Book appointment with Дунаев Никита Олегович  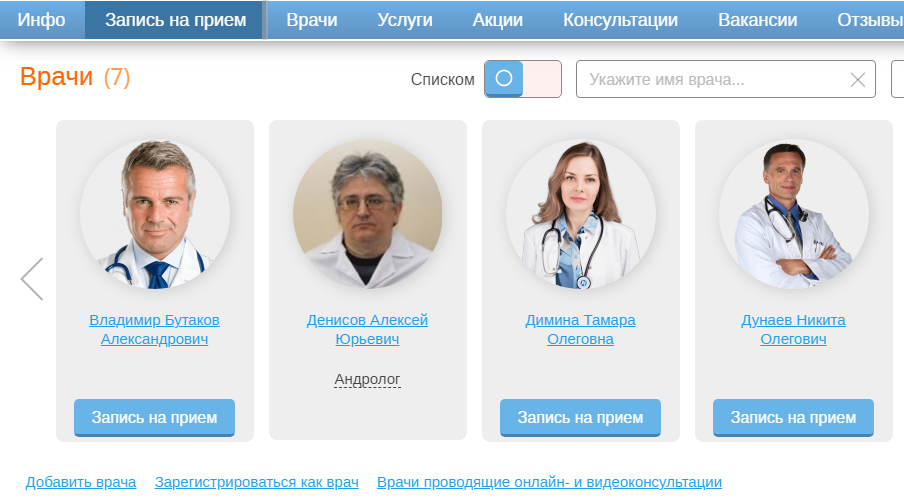tap(793, 417)
